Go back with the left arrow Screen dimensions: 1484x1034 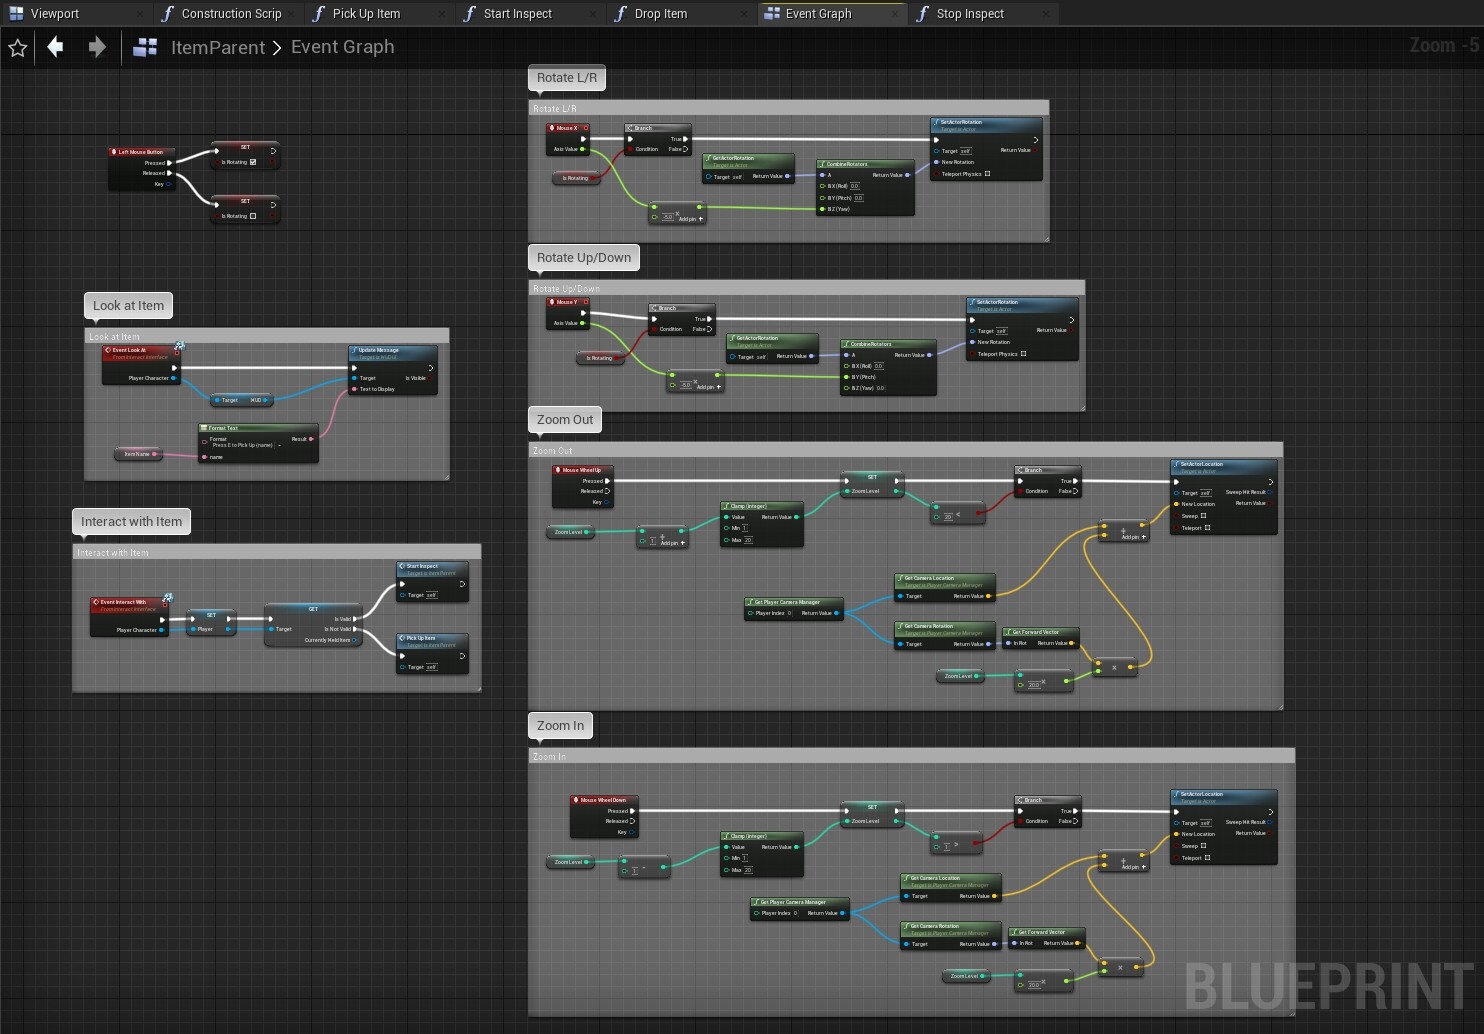coord(55,47)
